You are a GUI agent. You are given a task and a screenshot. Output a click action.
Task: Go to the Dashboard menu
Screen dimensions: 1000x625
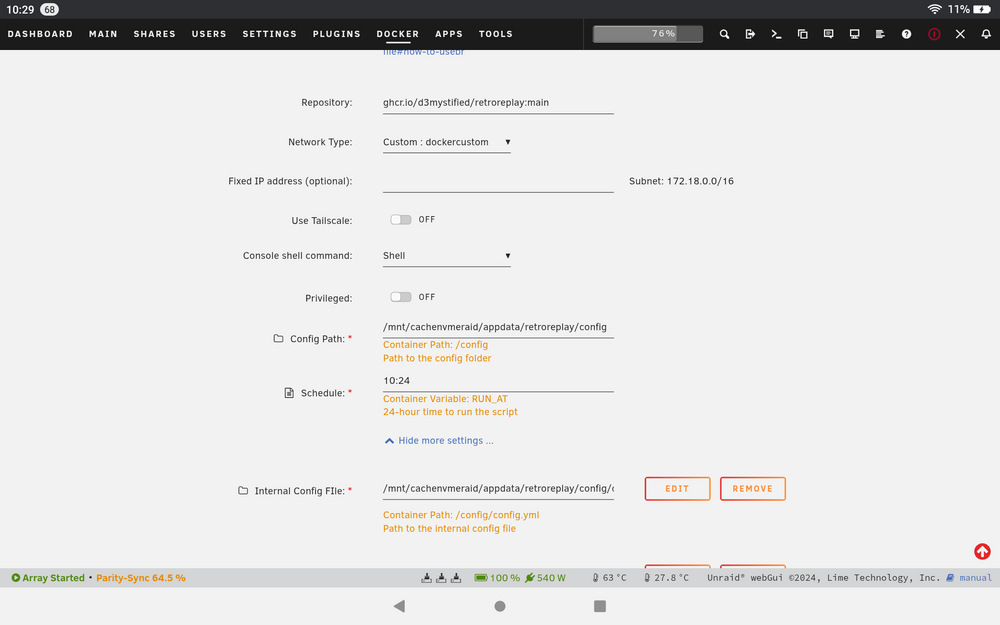click(40, 34)
